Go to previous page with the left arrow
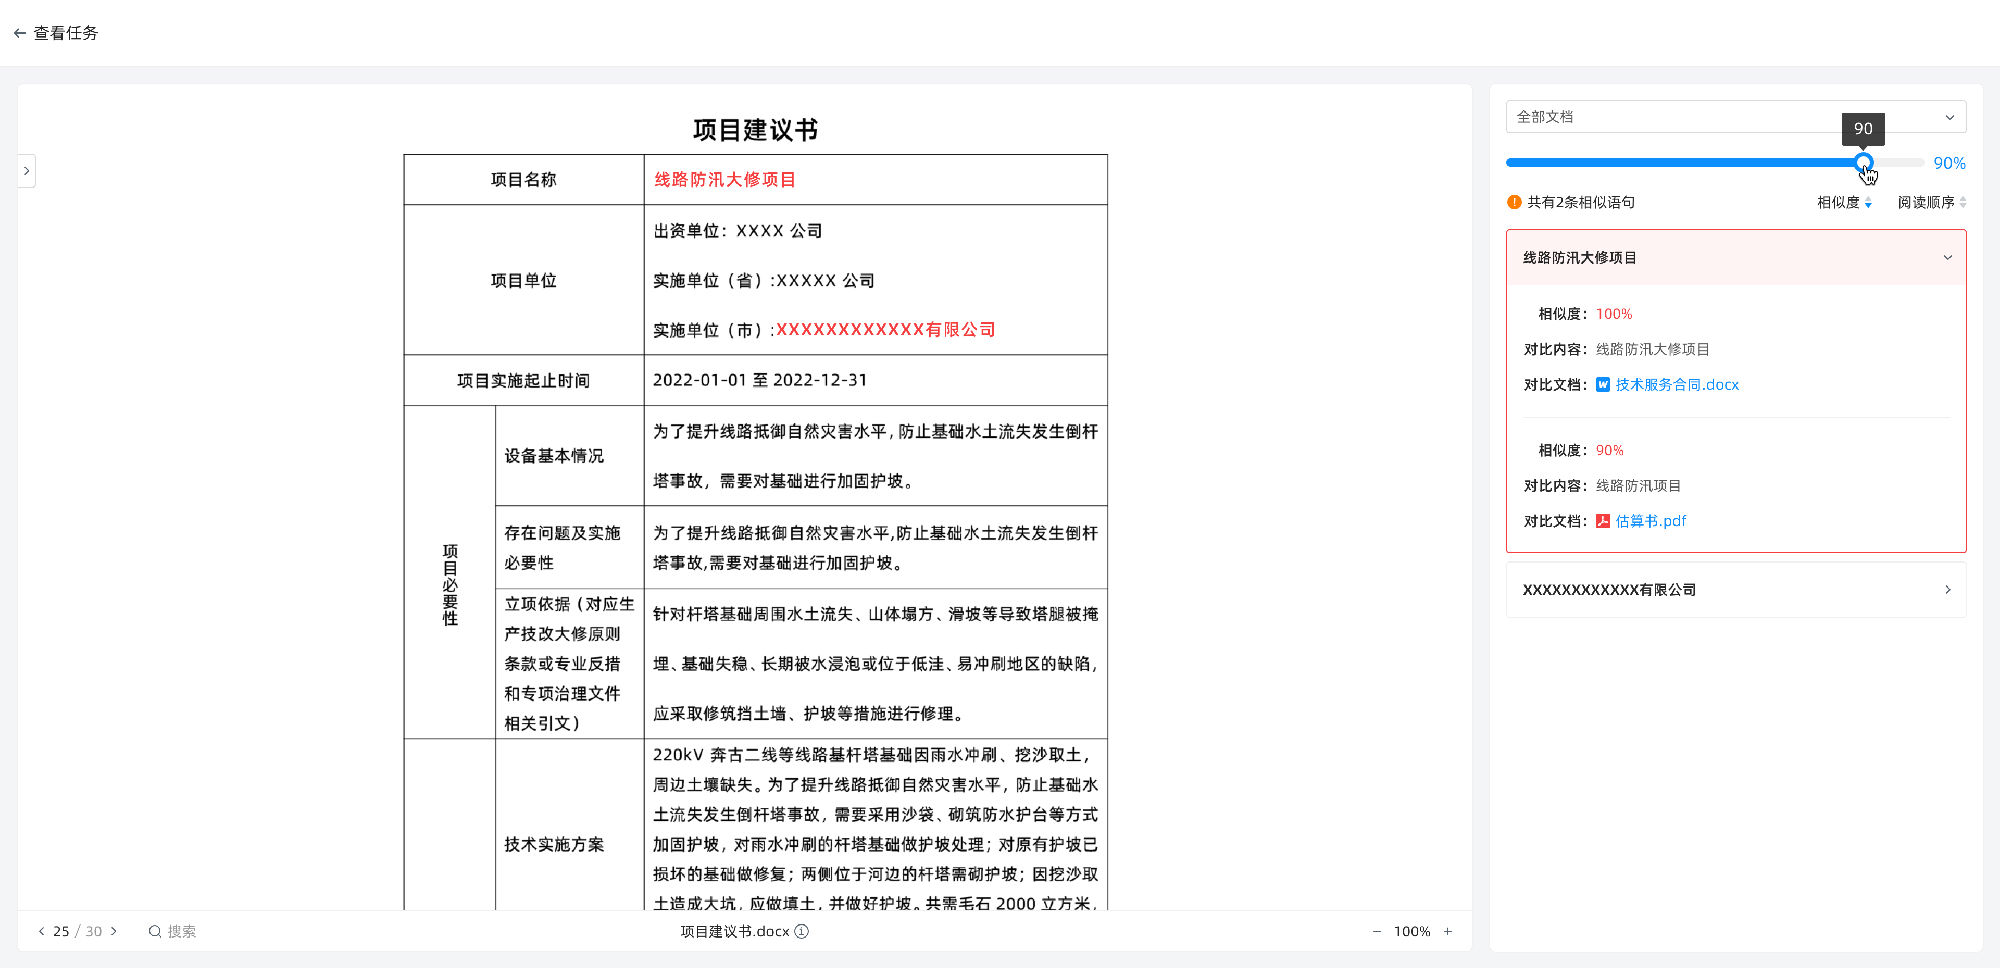Screen dimensions: 2000x968 coord(40,931)
